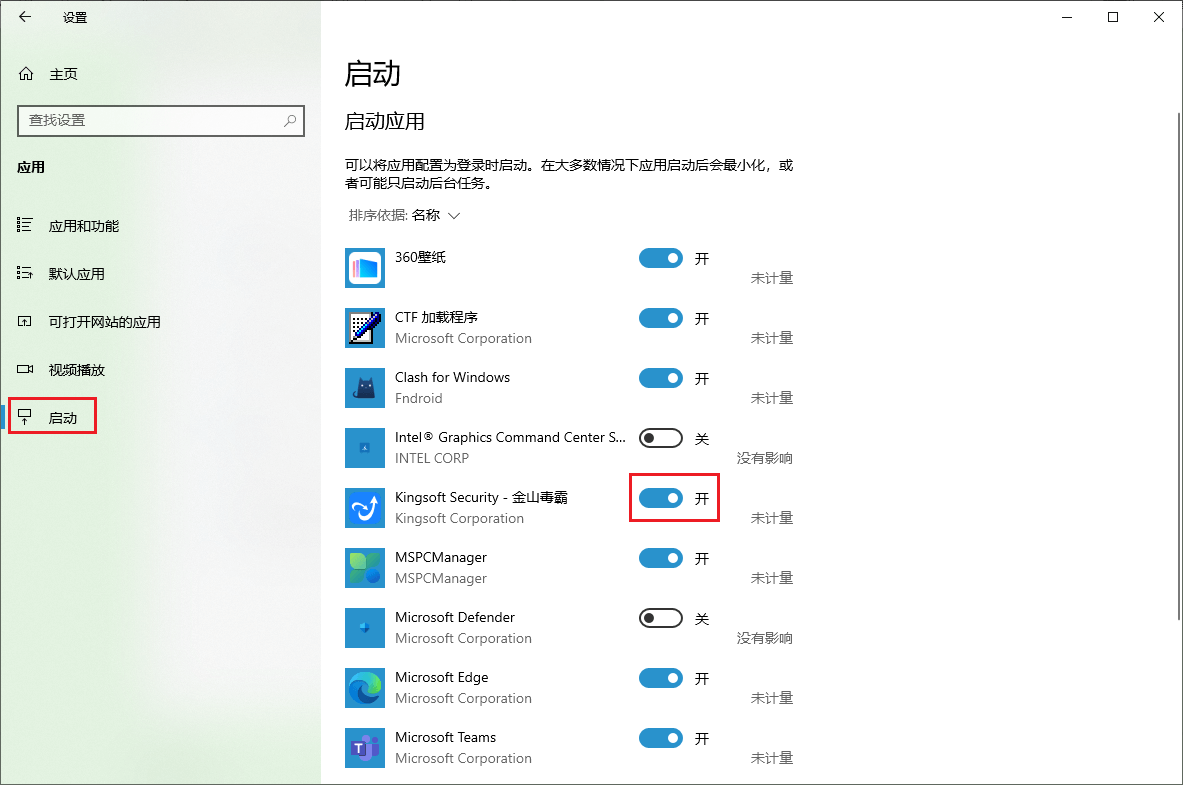The height and width of the screenshot is (785, 1183).
Task: Turn off the Clash for Windows startup toggle
Action: (660, 378)
